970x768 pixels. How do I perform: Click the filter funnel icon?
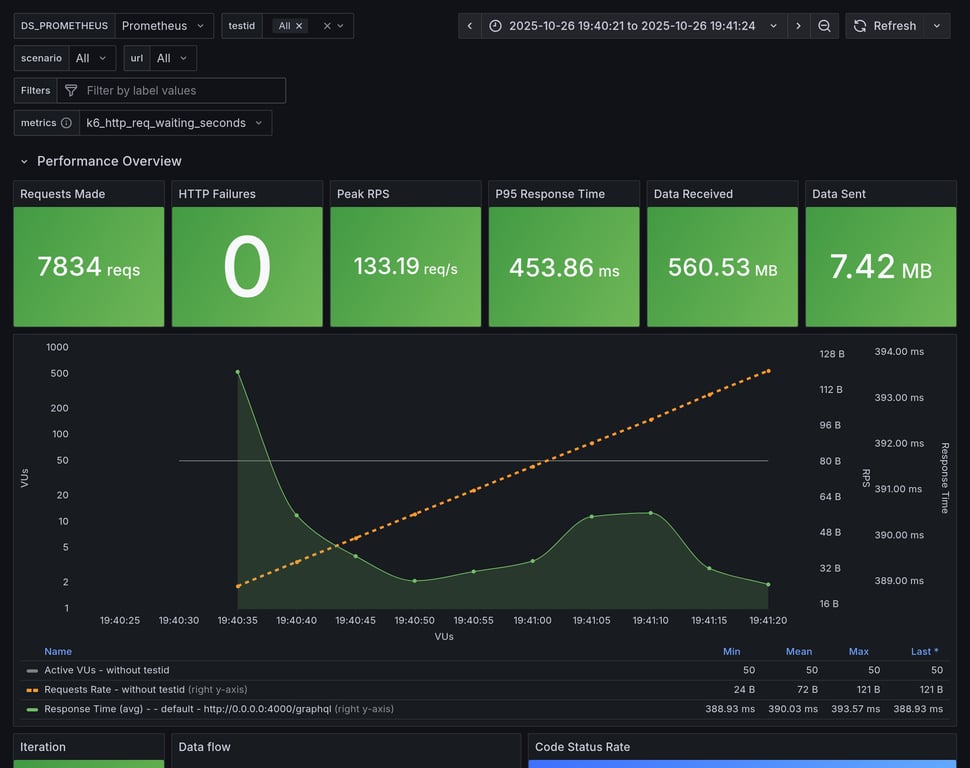pyautogui.click(x=71, y=91)
